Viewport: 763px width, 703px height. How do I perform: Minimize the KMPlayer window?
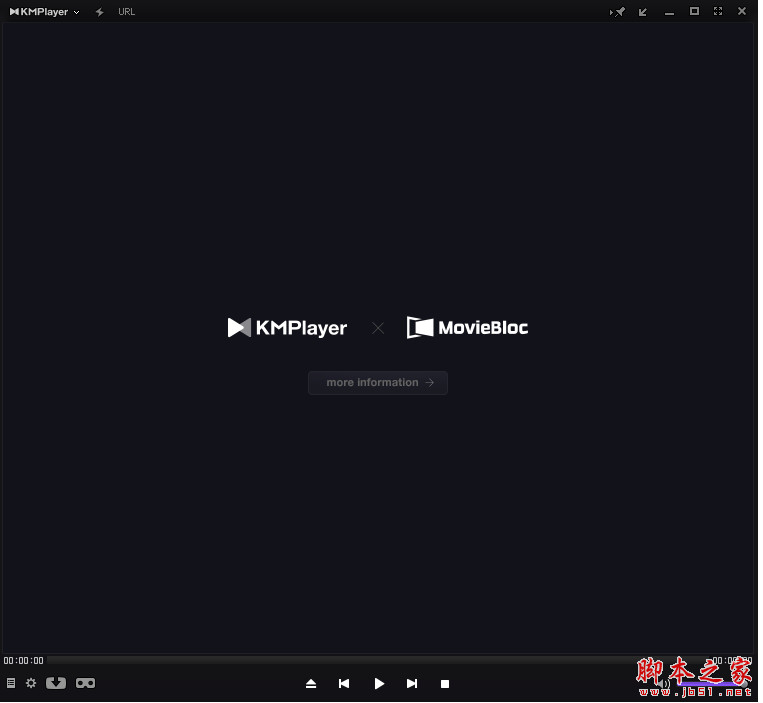[669, 12]
